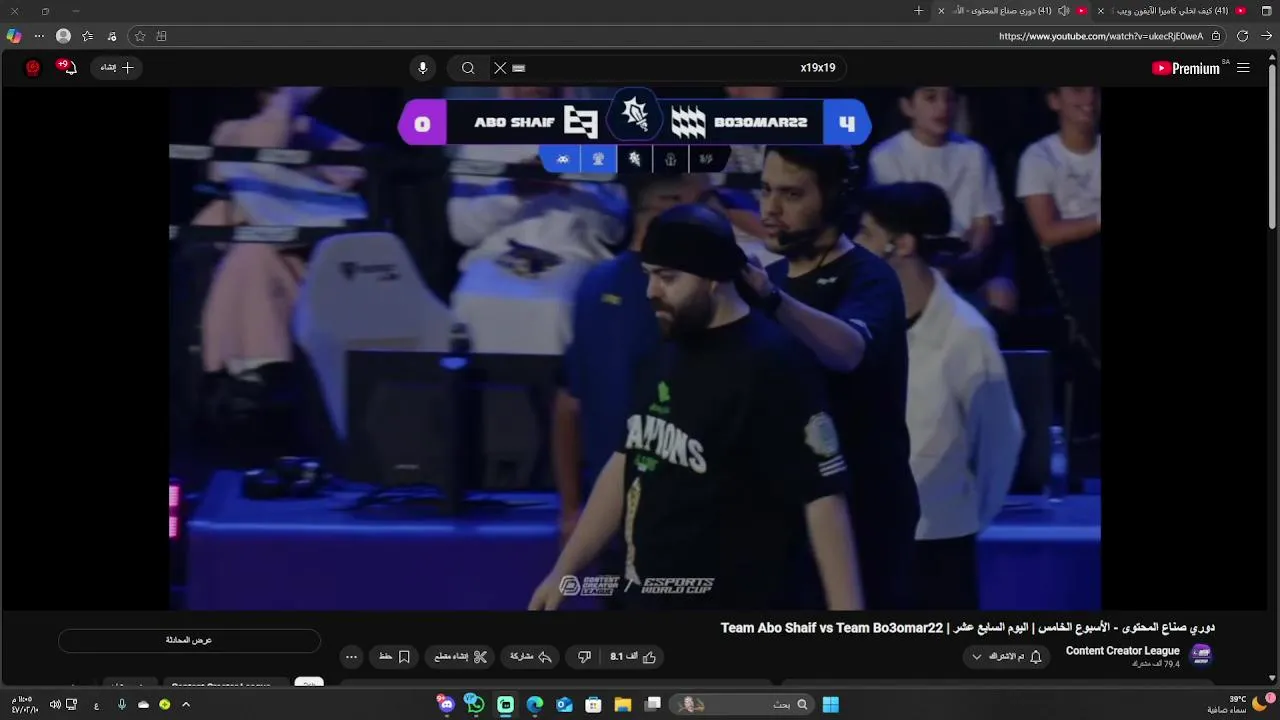
Task: Refresh the current page
Action: pyautogui.click(x=1242, y=36)
